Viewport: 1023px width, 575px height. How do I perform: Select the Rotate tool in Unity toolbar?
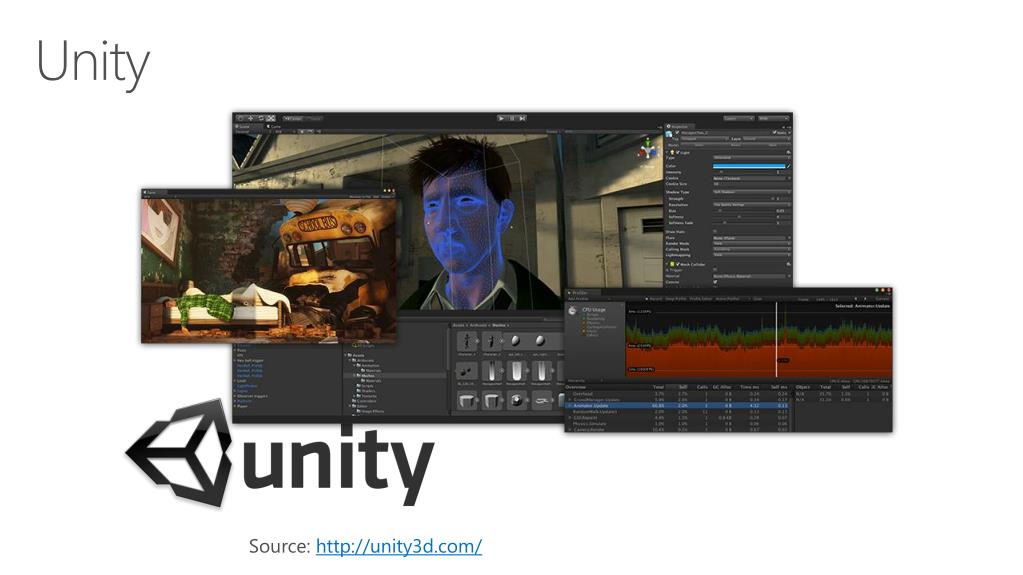(x=261, y=118)
